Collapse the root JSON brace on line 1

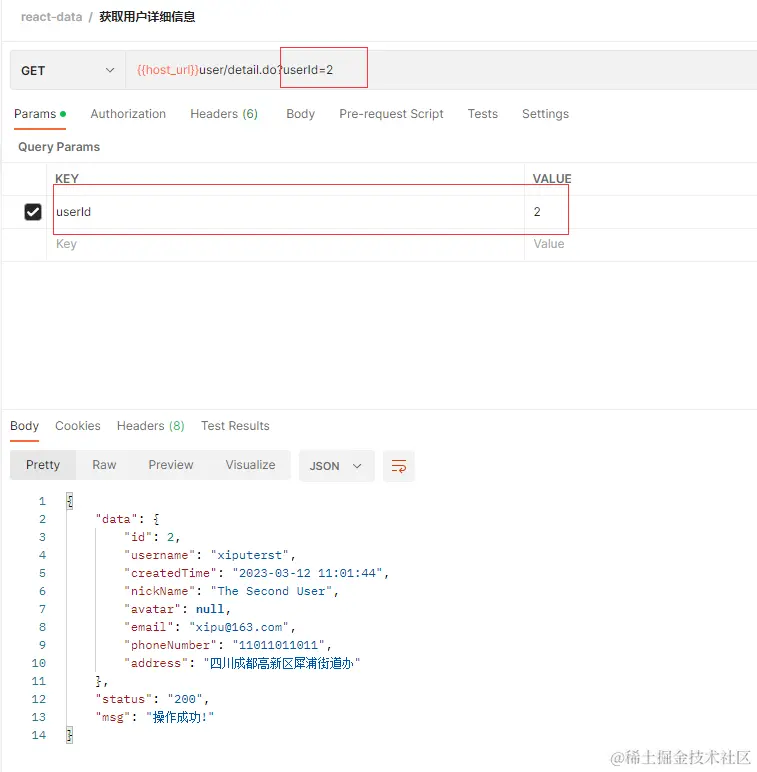coord(69,501)
